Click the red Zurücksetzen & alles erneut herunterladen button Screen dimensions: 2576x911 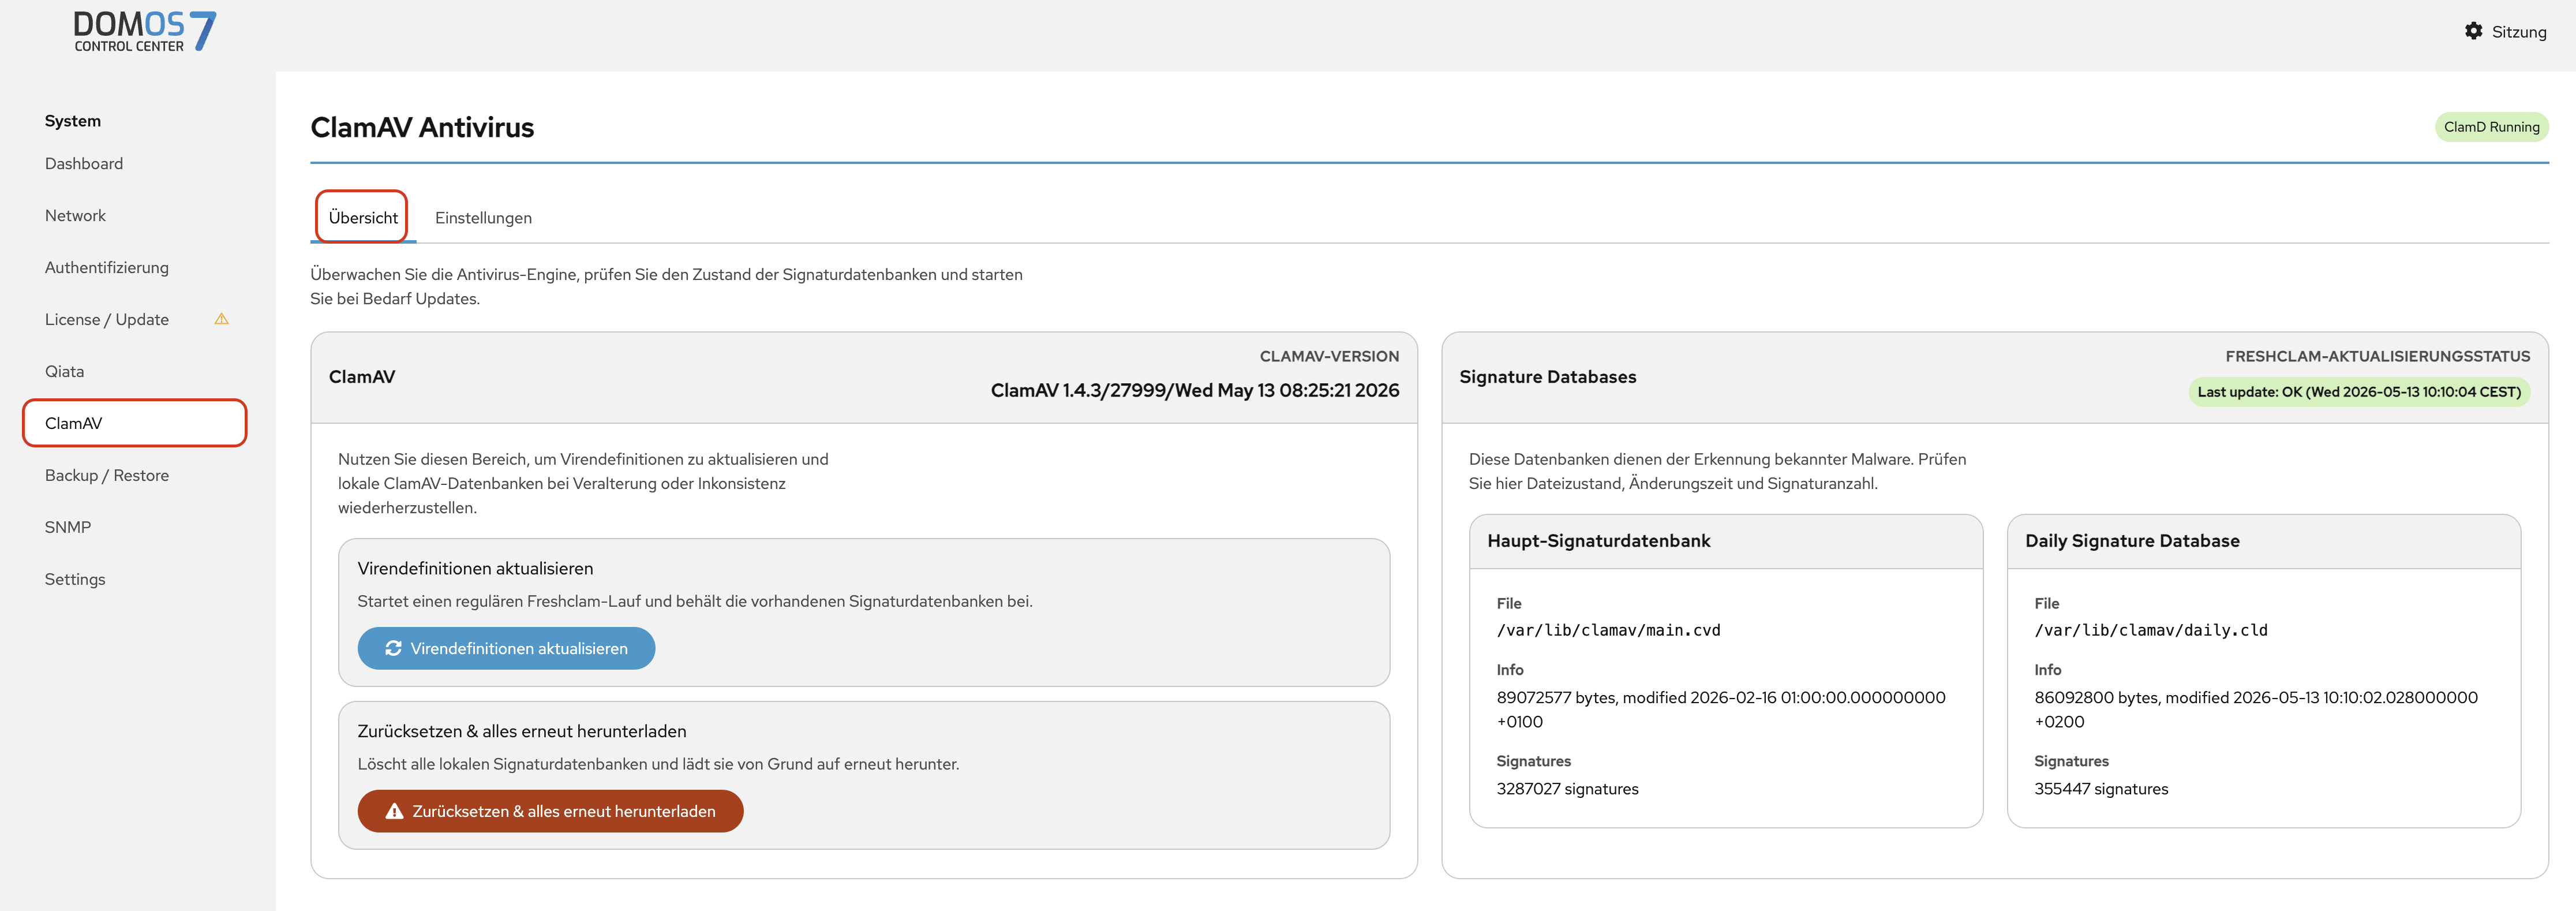tap(550, 811)
